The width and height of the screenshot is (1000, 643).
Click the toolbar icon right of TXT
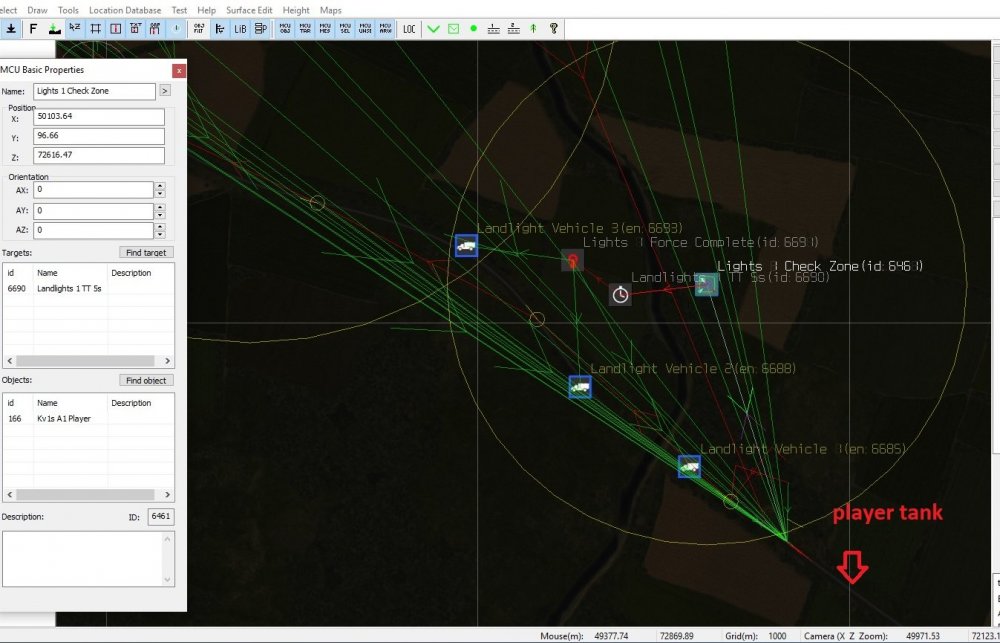click(x=156, y=29)
